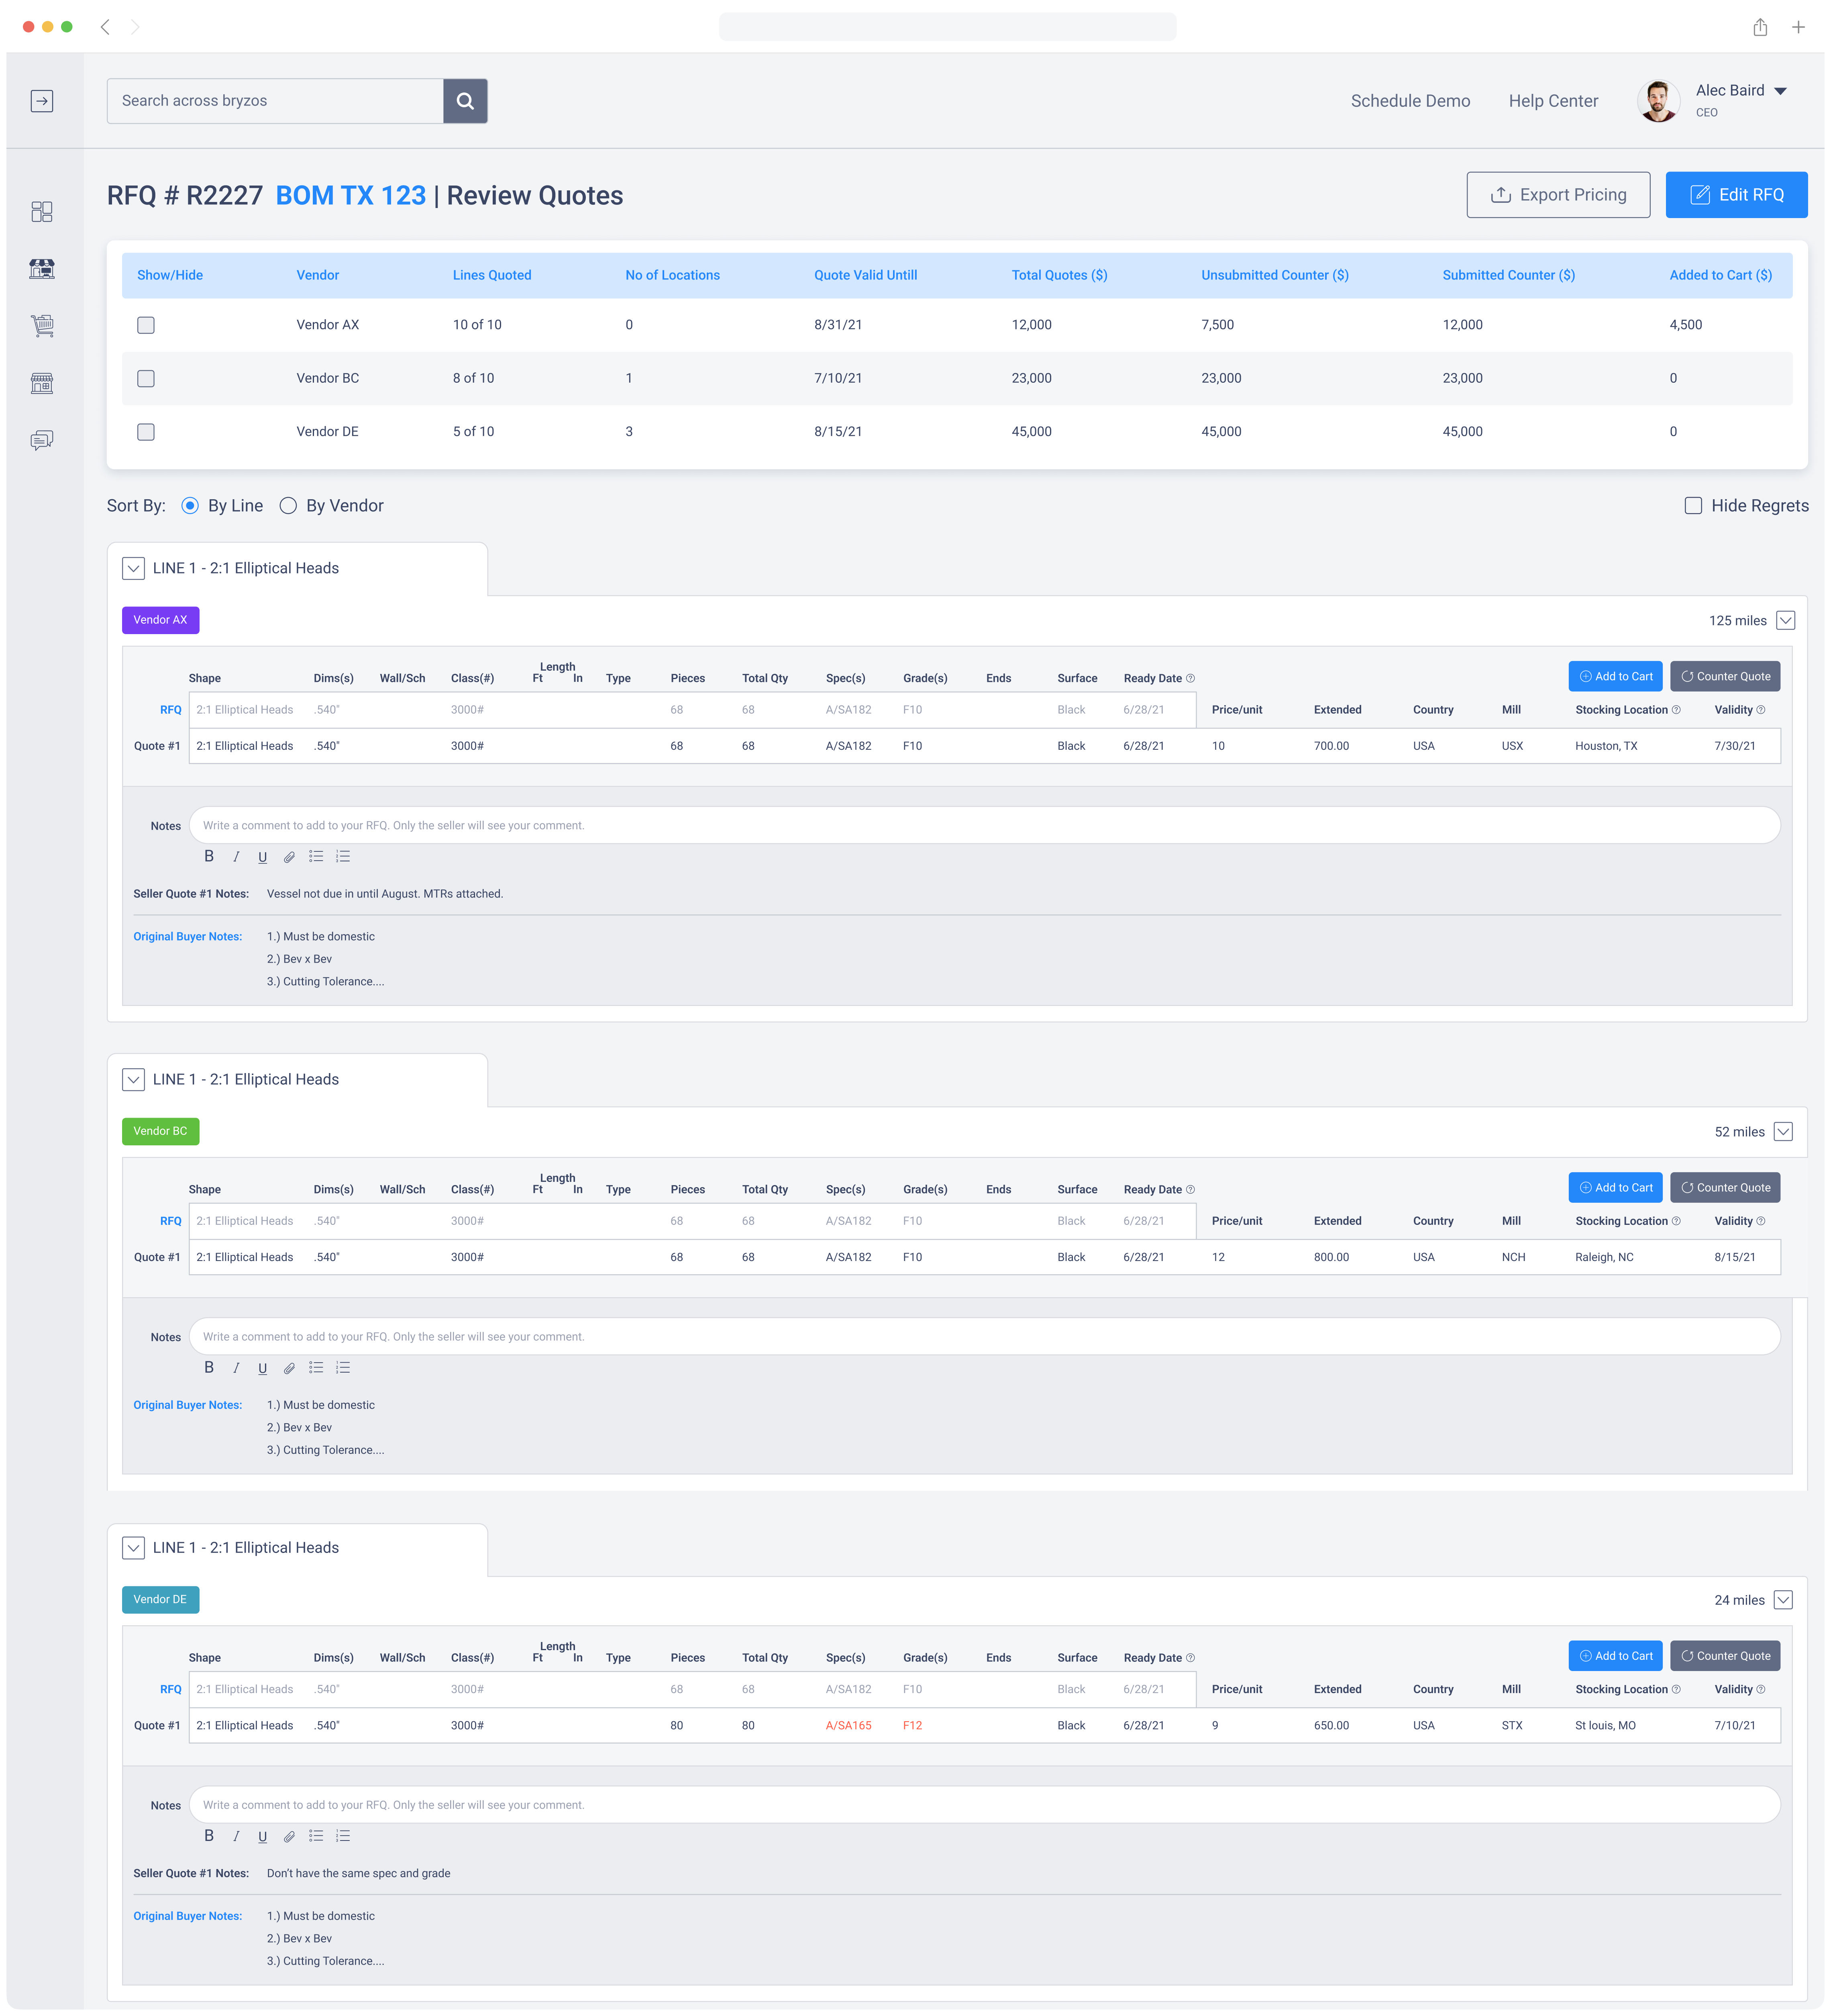Expand sidebar with arrow icon
The image size is (1831, 2016).
pos(42,101)
